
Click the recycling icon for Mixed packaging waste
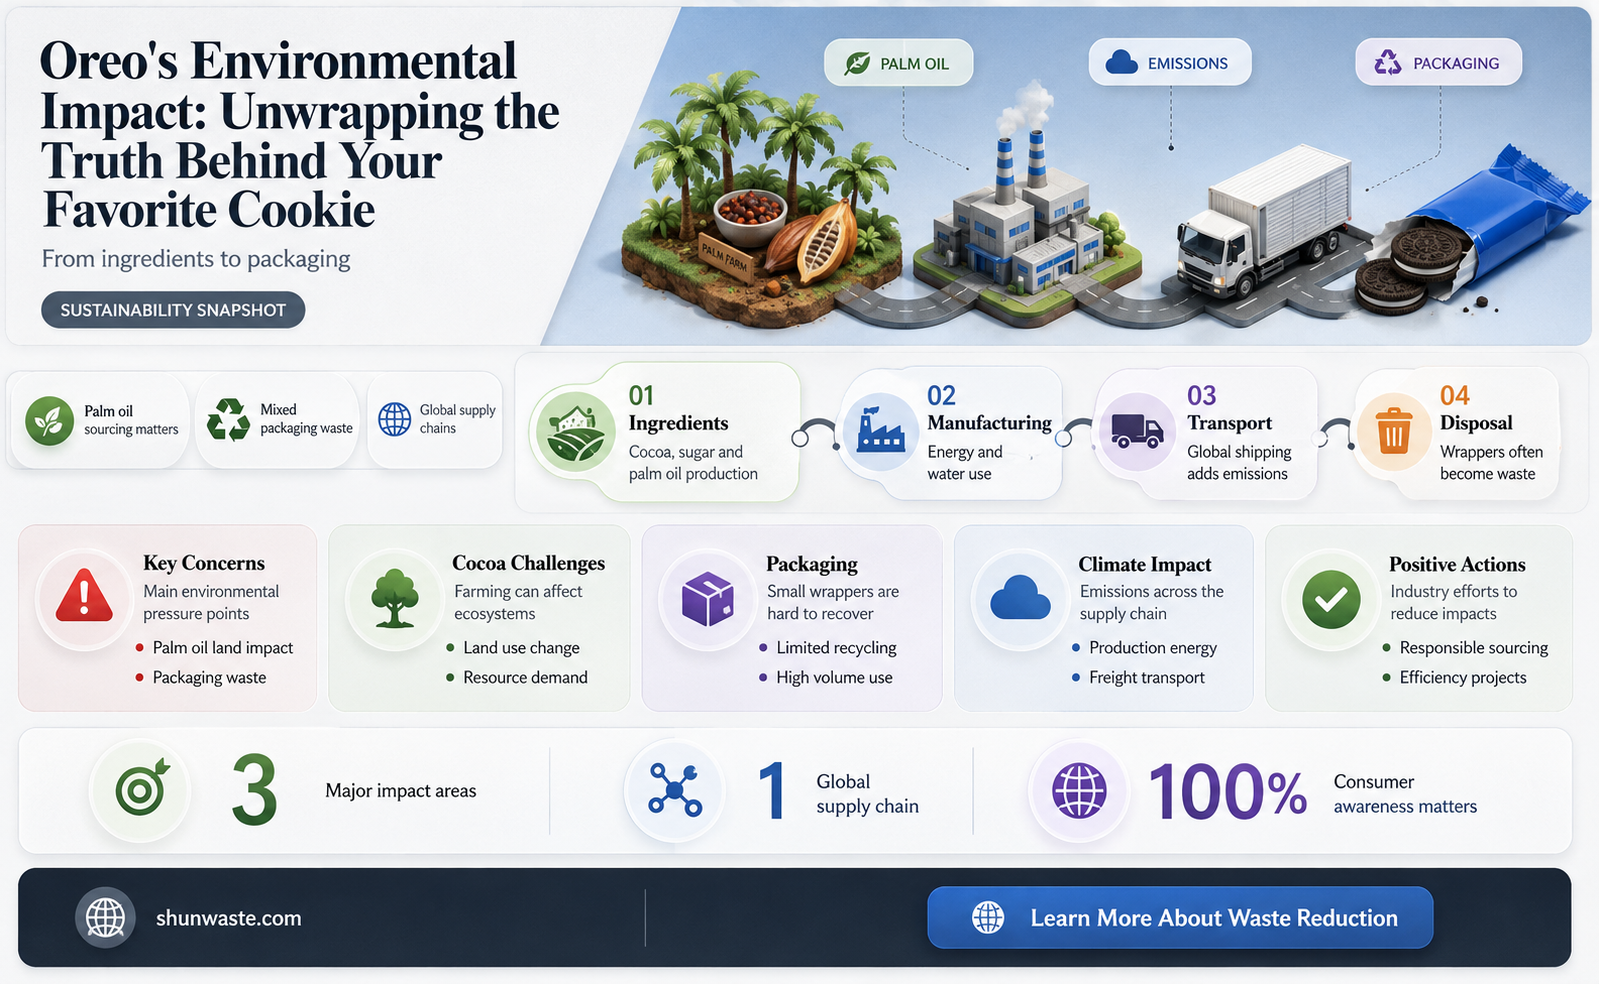tap(228, 420)
